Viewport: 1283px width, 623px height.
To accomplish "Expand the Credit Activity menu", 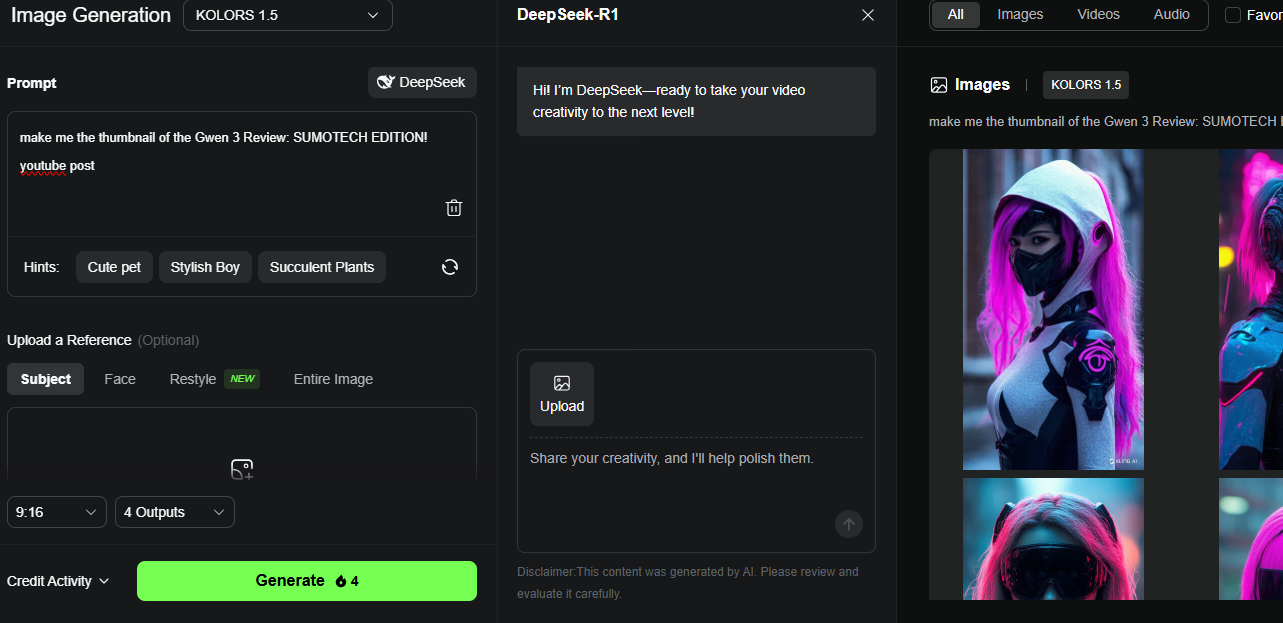I will [x=58, y=581].
